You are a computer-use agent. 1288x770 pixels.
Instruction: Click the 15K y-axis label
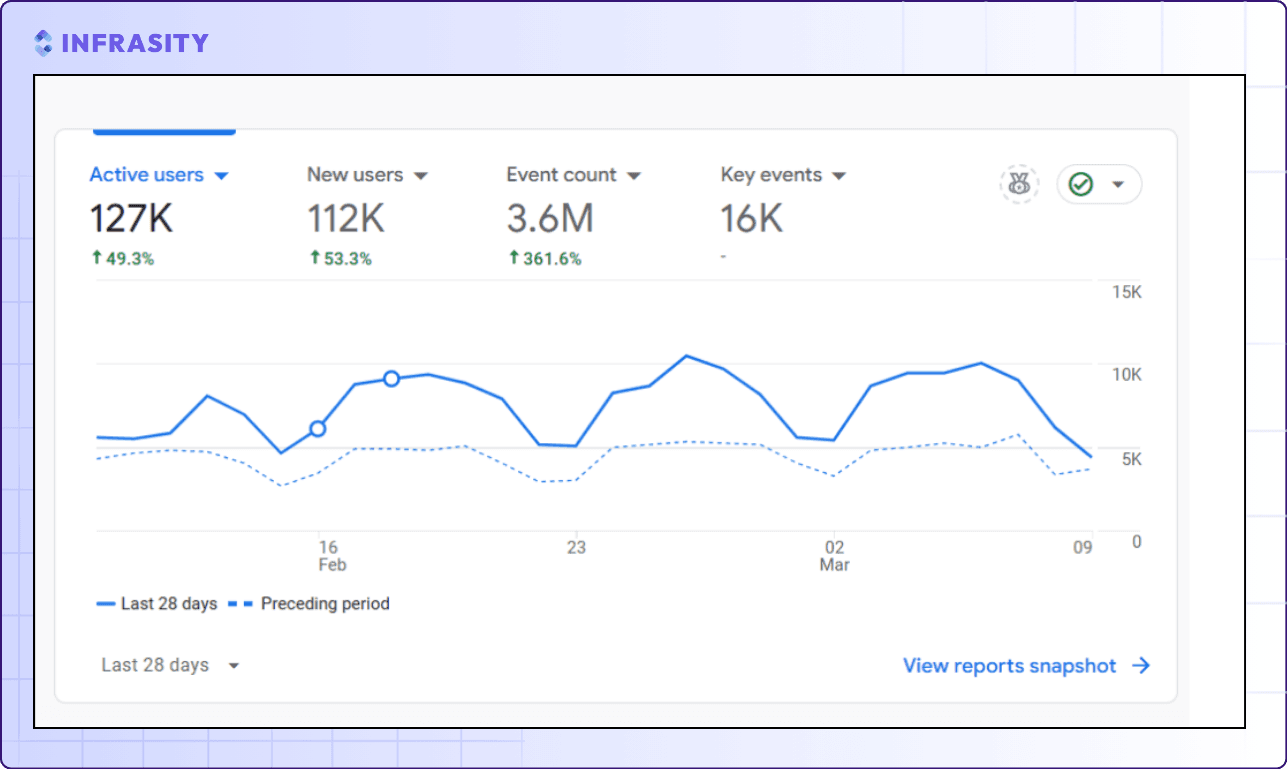coord(1126,292)
